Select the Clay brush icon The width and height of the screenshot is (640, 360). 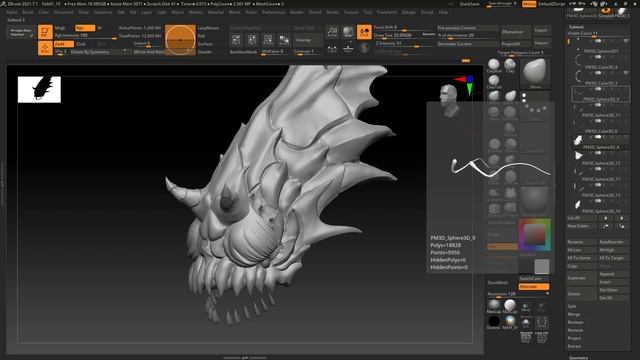click(510, 64)
